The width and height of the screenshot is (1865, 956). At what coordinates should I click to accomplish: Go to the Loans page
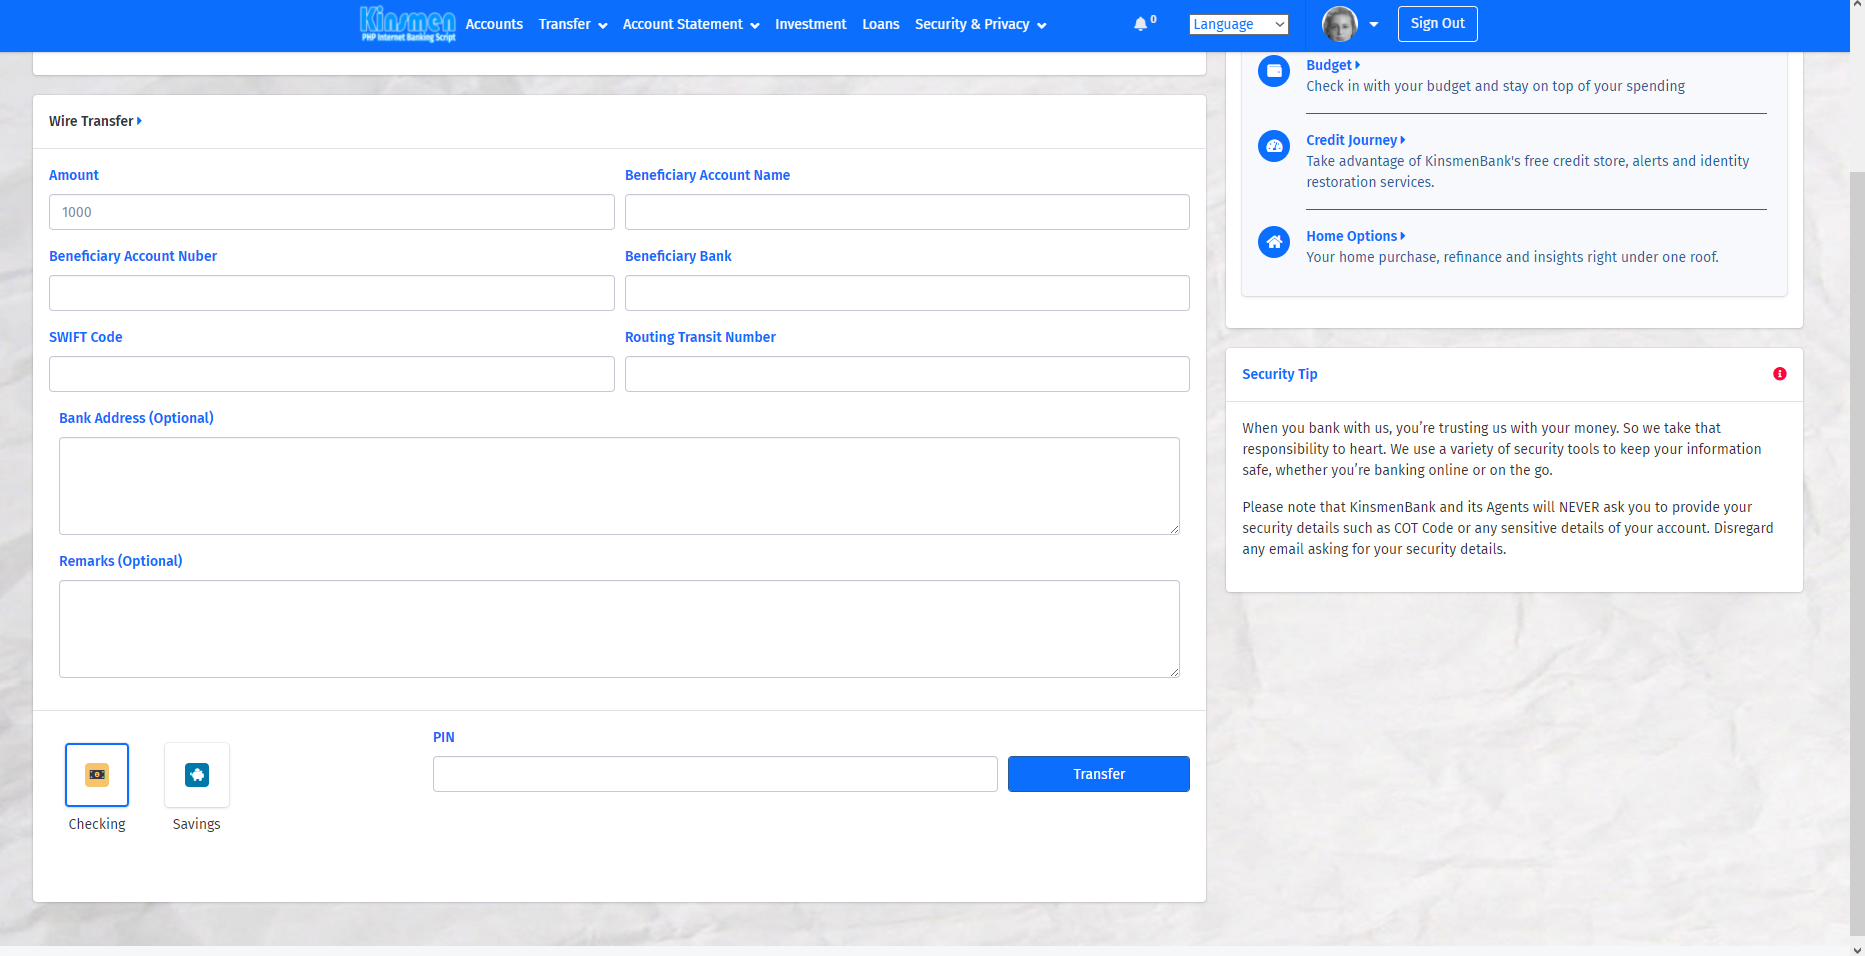tap(880, 24)
